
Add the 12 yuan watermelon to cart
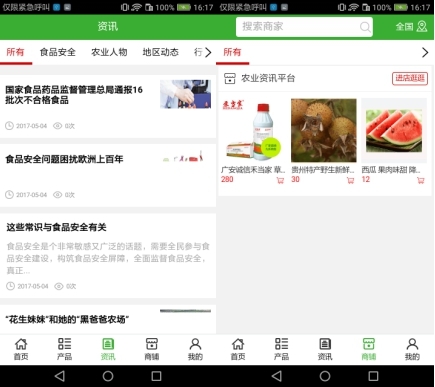click(421, 180)
